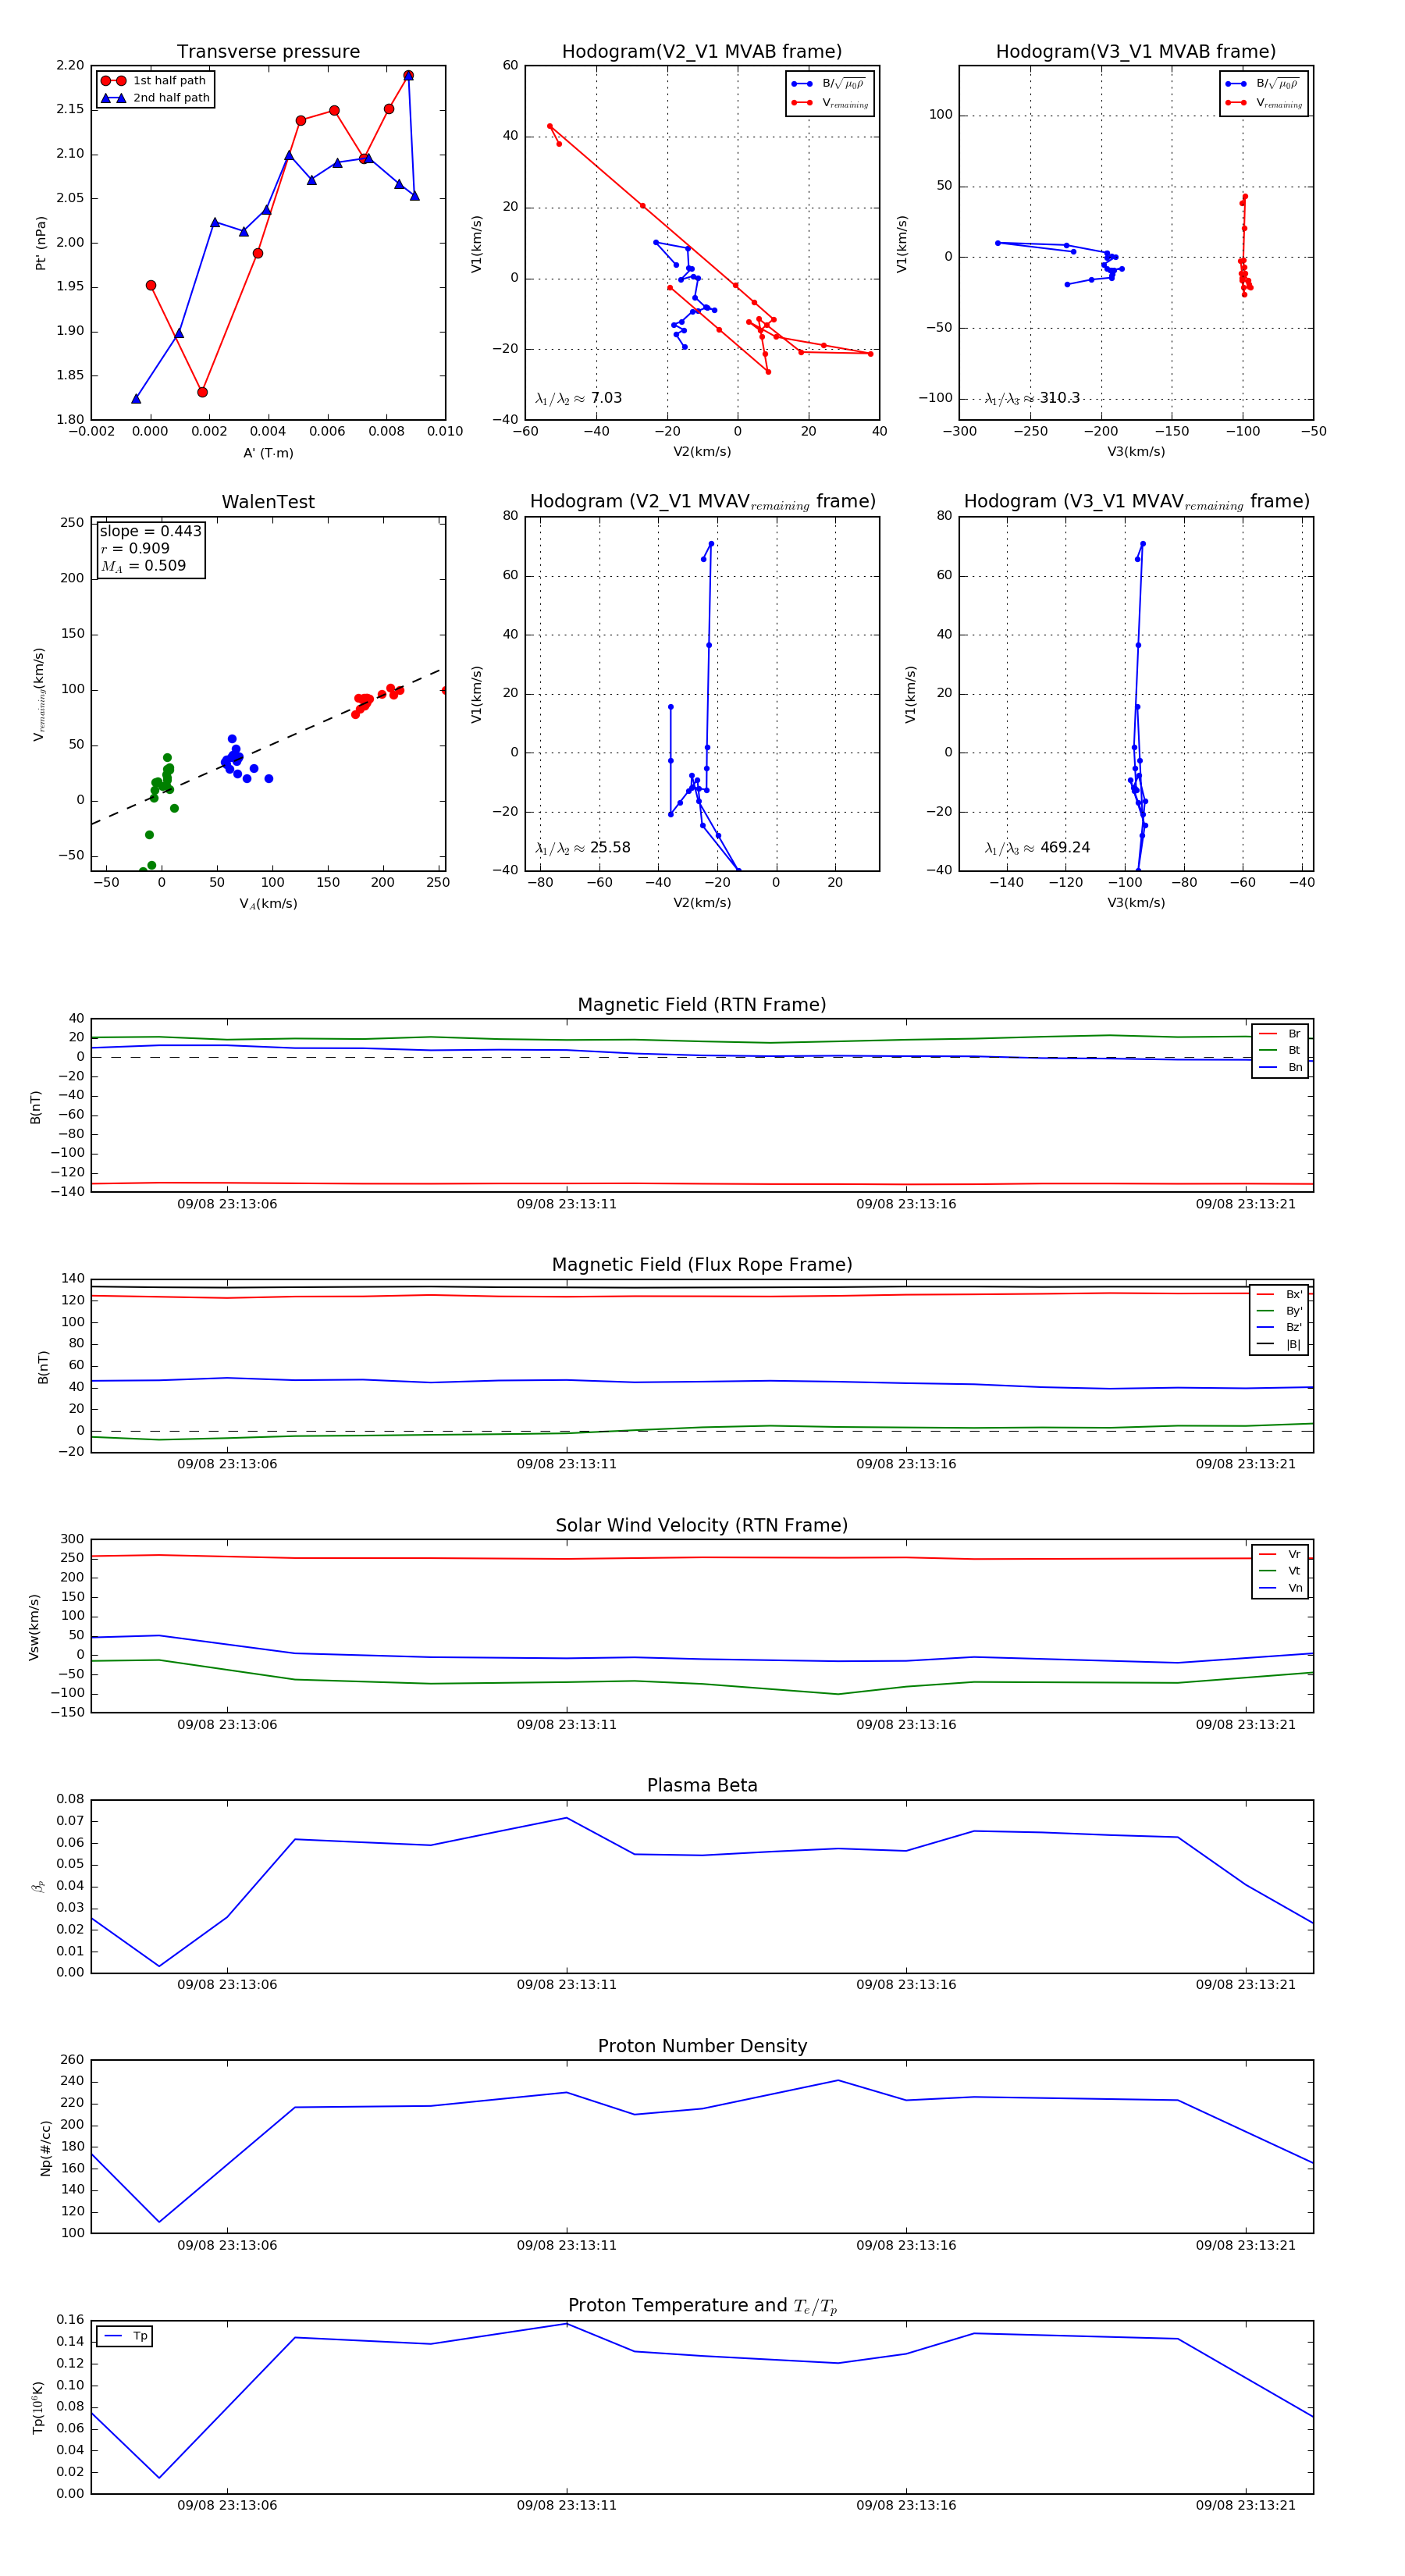Viewport: 1405px width, 2576px height.
Task: Select the "Vn" legend entry
Action: pyautogui.click(x=1280, y=1588)
